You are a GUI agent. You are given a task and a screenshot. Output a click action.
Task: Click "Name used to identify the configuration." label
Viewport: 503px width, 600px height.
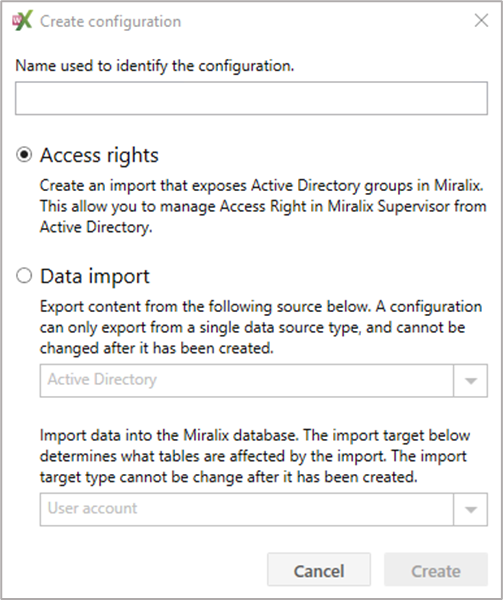pos(155,66)
